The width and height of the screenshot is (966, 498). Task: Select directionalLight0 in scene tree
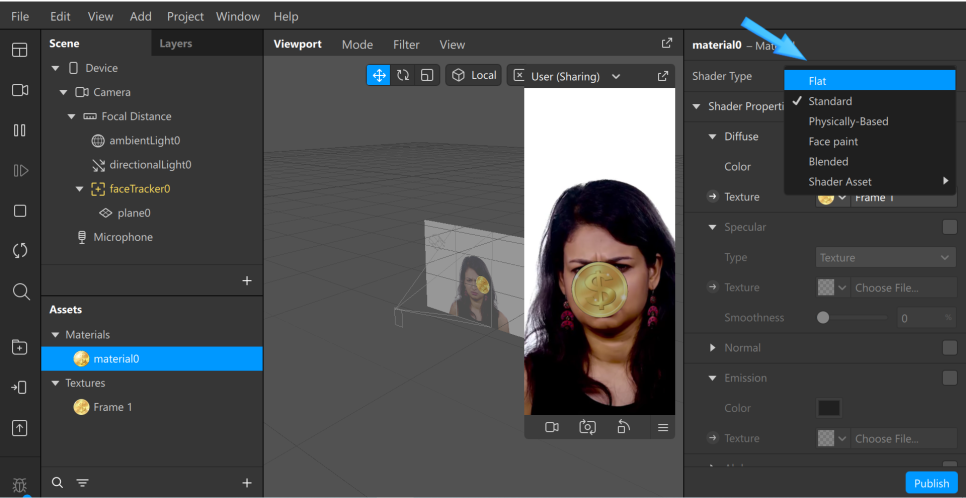point(152,165)
